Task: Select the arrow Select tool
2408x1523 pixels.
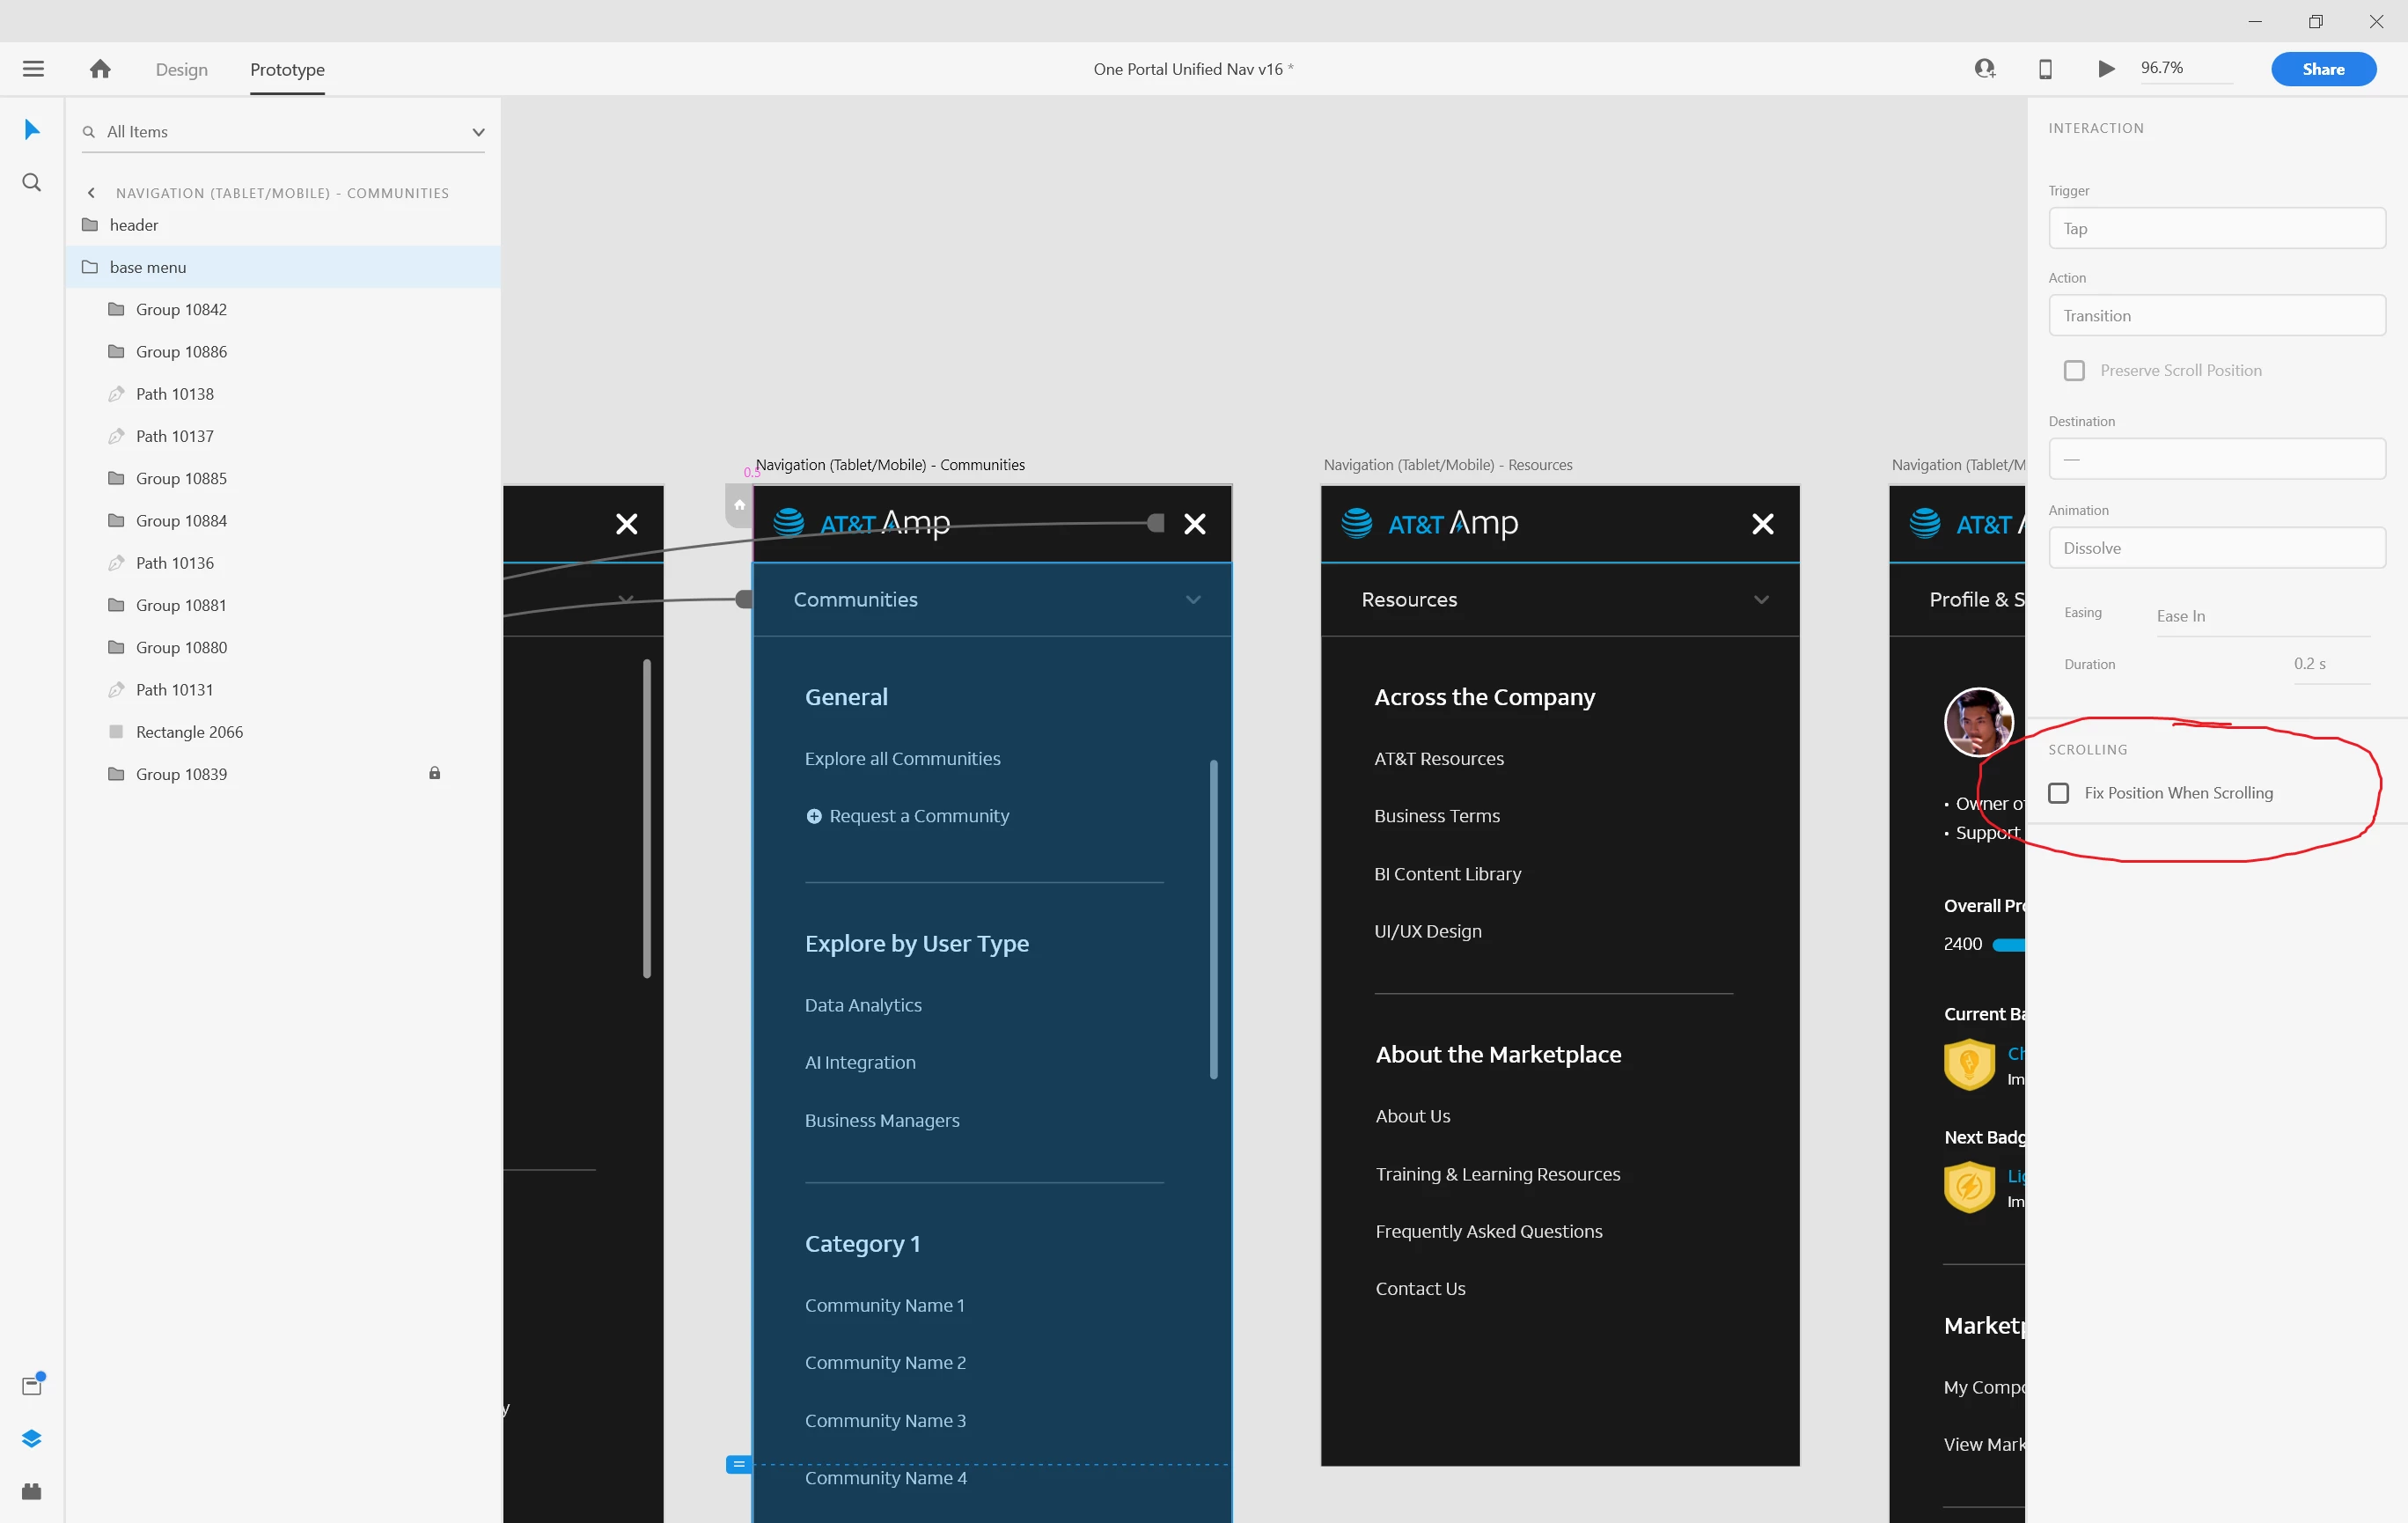Action: (31, 129)
